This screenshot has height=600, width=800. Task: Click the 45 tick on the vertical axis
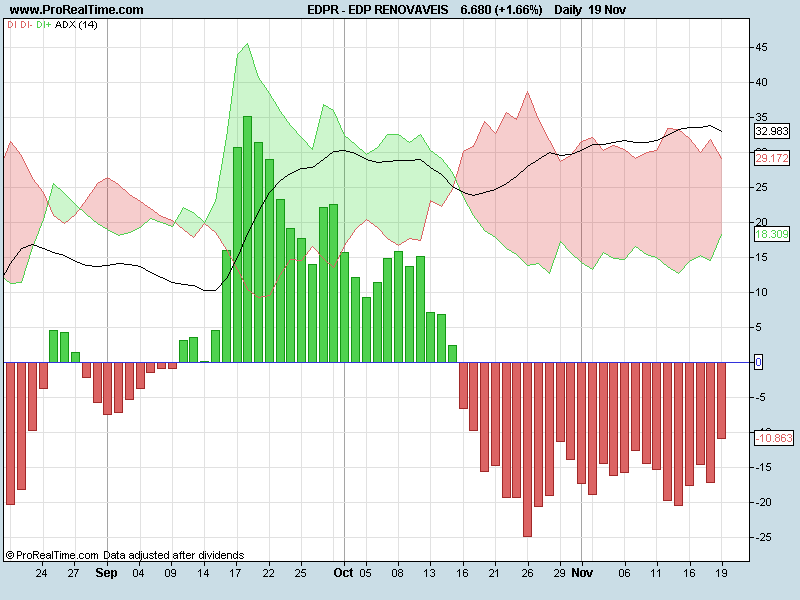pos(761,47)
